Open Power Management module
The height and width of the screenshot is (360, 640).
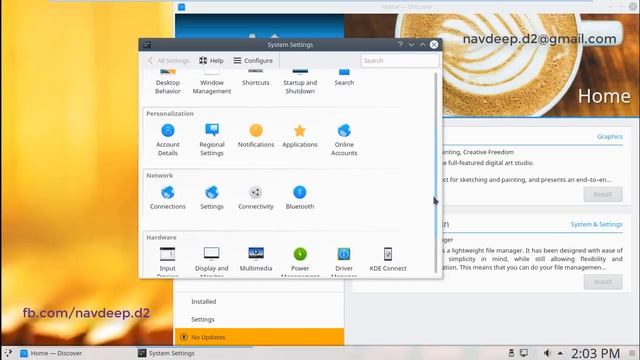pyautogui.click(x=300, y=261)
